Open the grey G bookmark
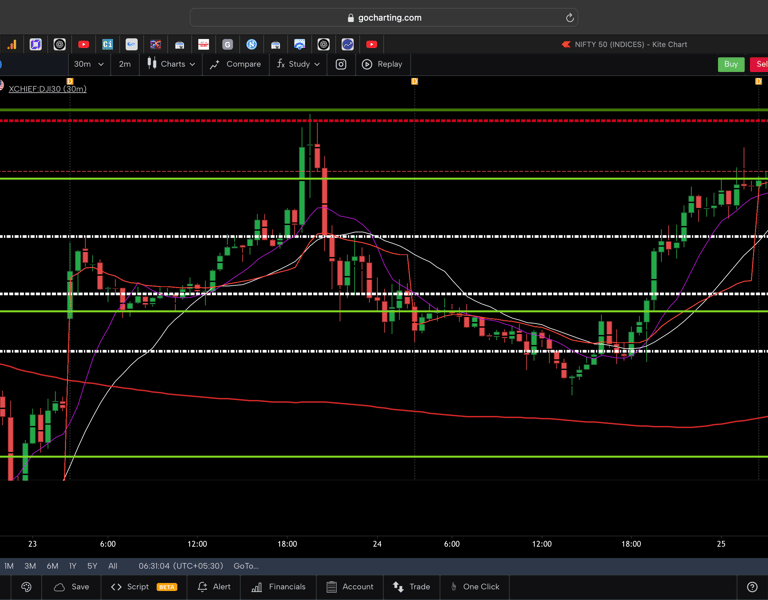 (227, 45)
